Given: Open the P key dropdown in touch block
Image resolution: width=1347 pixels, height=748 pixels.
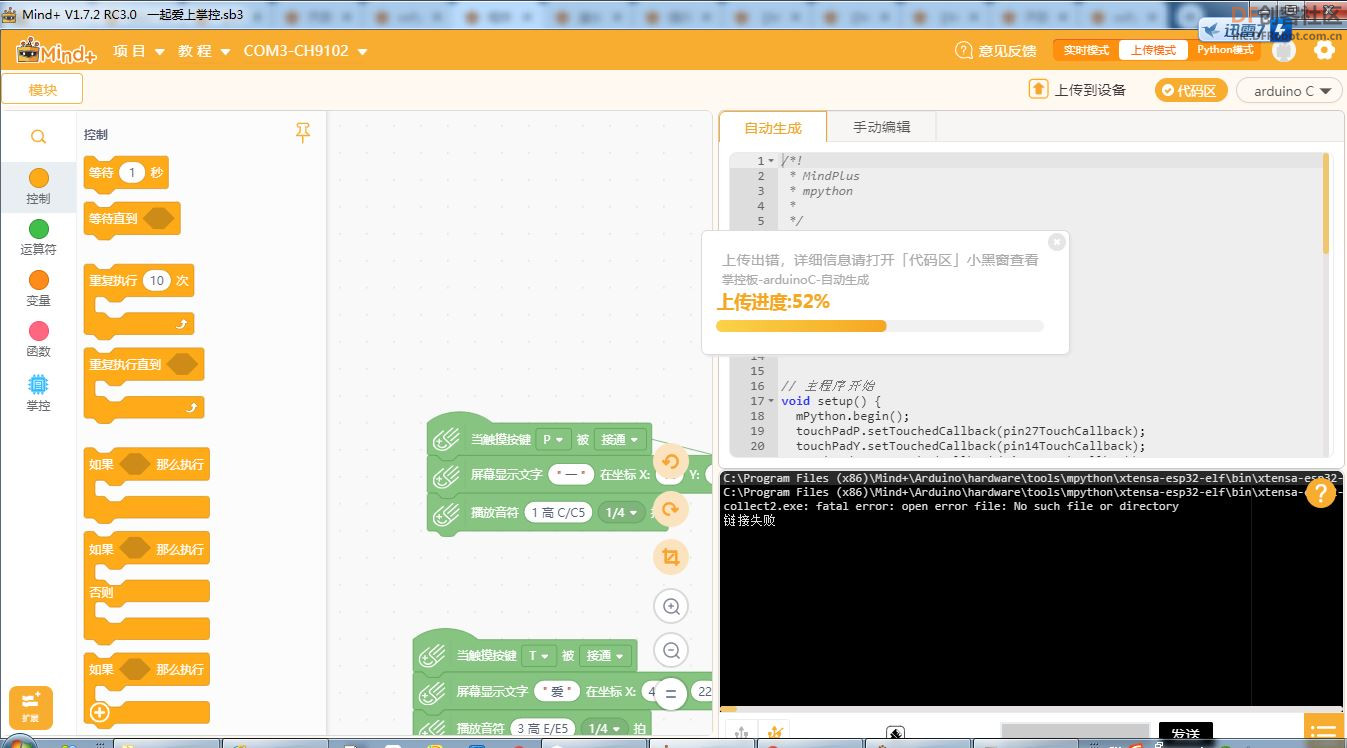Looking at the screenshot, I should coord(552,439).
